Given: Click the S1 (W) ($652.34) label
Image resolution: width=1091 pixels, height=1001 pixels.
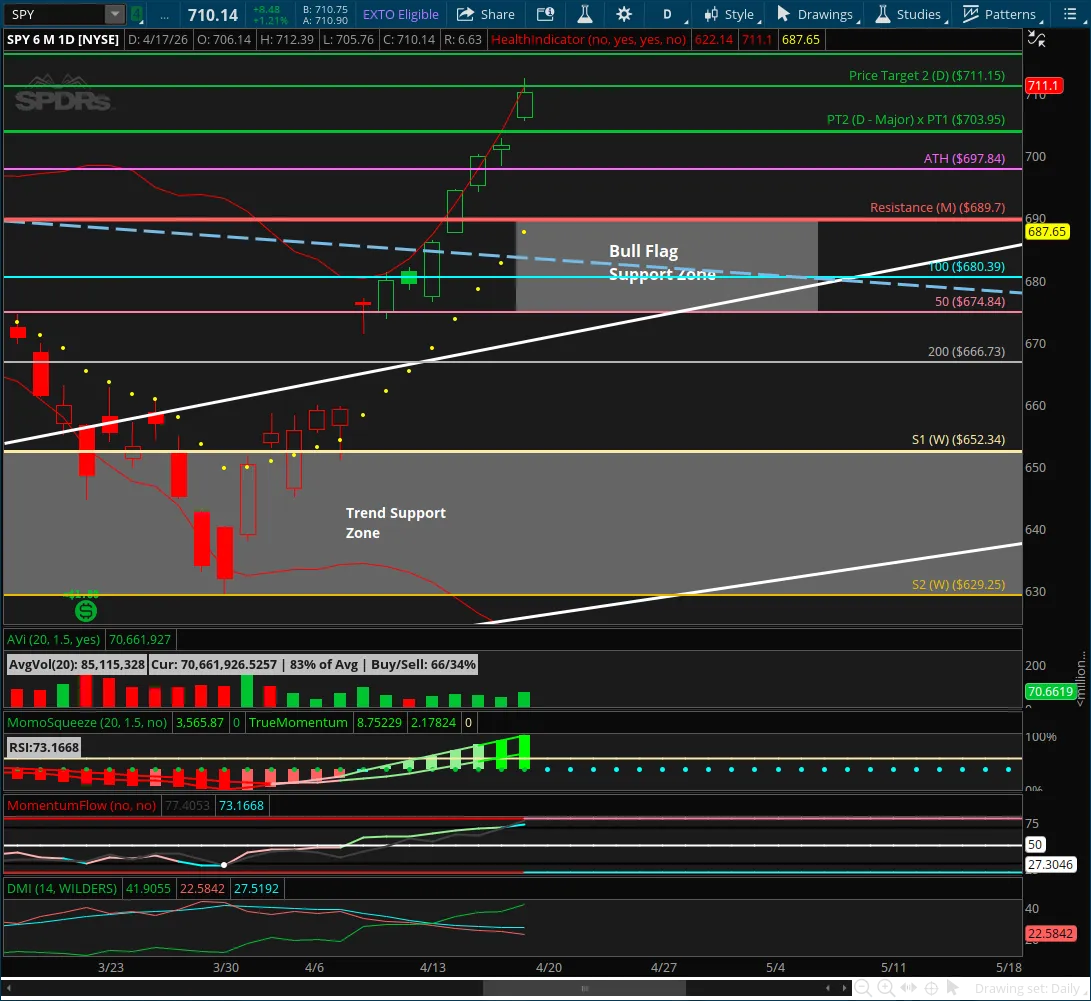Looking at the screenshot, I should pos(958,440).
